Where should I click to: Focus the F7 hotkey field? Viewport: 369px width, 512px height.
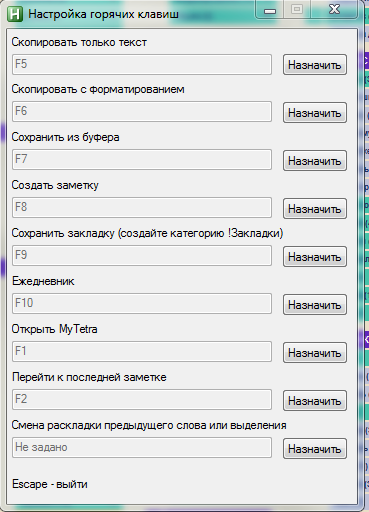(x=142, y=160)
